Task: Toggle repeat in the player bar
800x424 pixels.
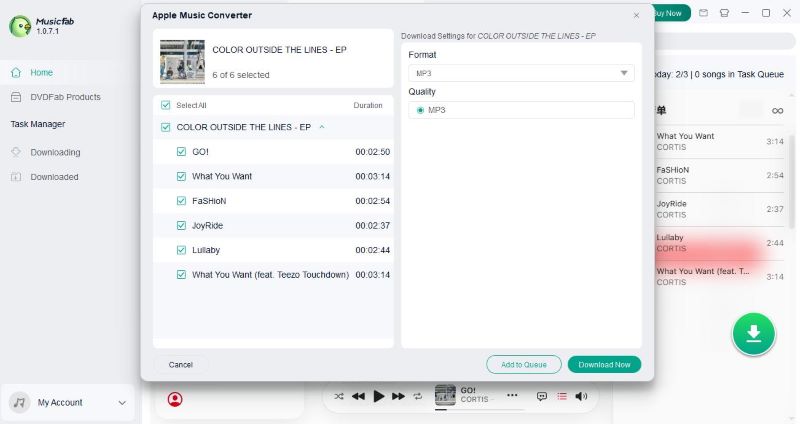Action: coord(418,396)
